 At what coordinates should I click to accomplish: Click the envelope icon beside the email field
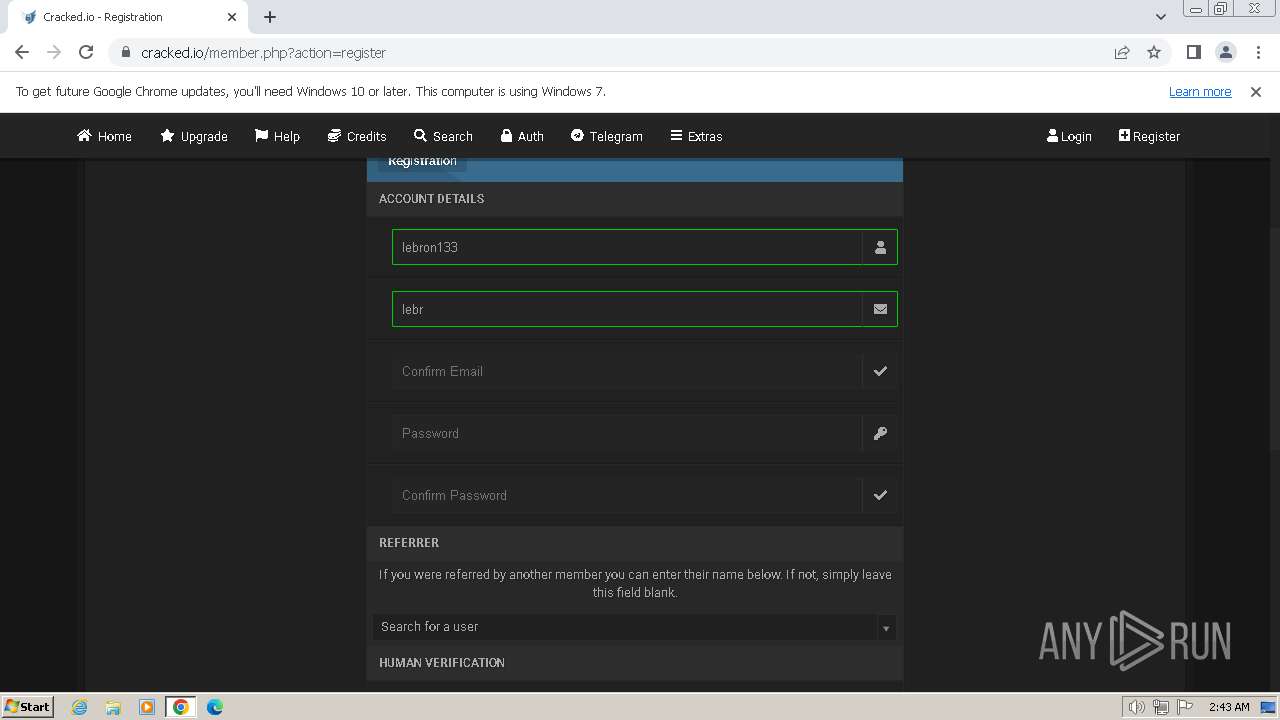pyautogui.click(x=880, y=309)
